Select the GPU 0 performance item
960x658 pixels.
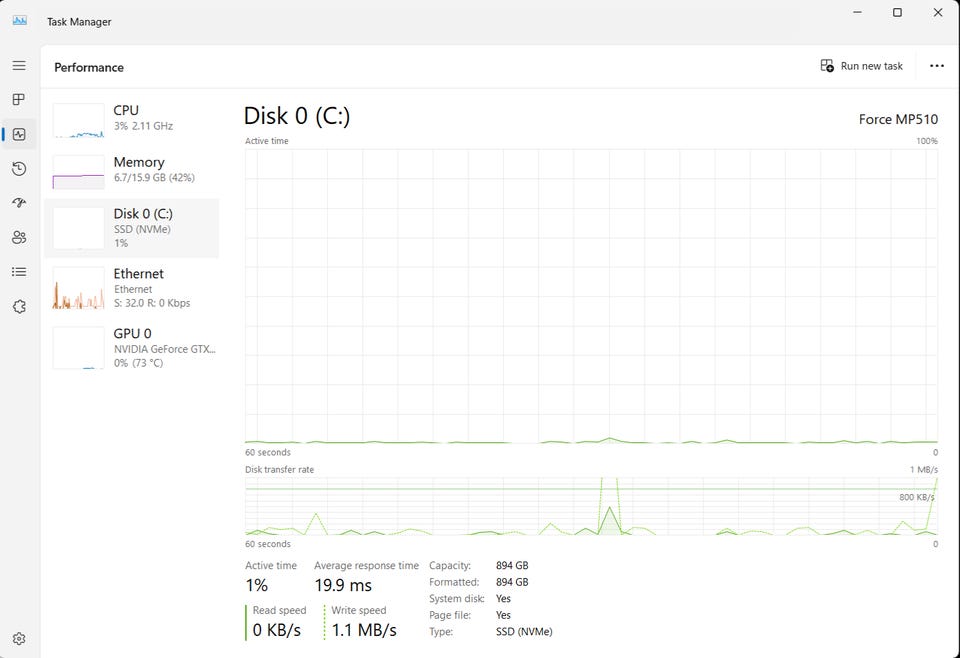click(x=132, y=348)
